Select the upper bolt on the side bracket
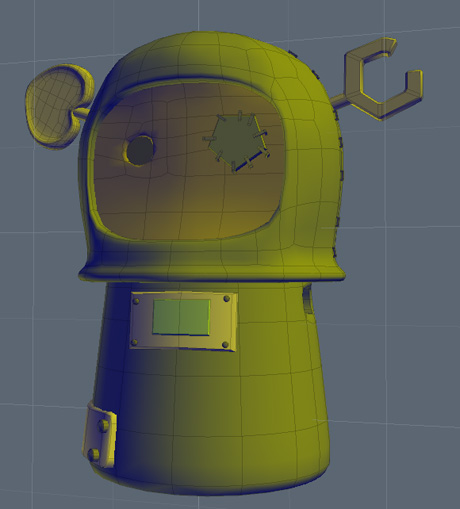 103,425
